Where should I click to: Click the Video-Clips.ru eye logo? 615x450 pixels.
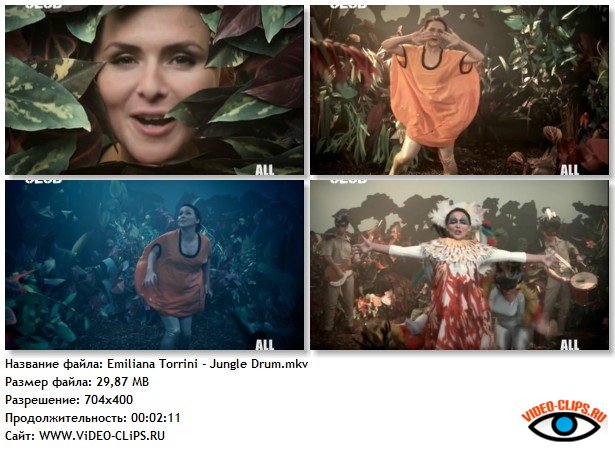coord(565,420)
